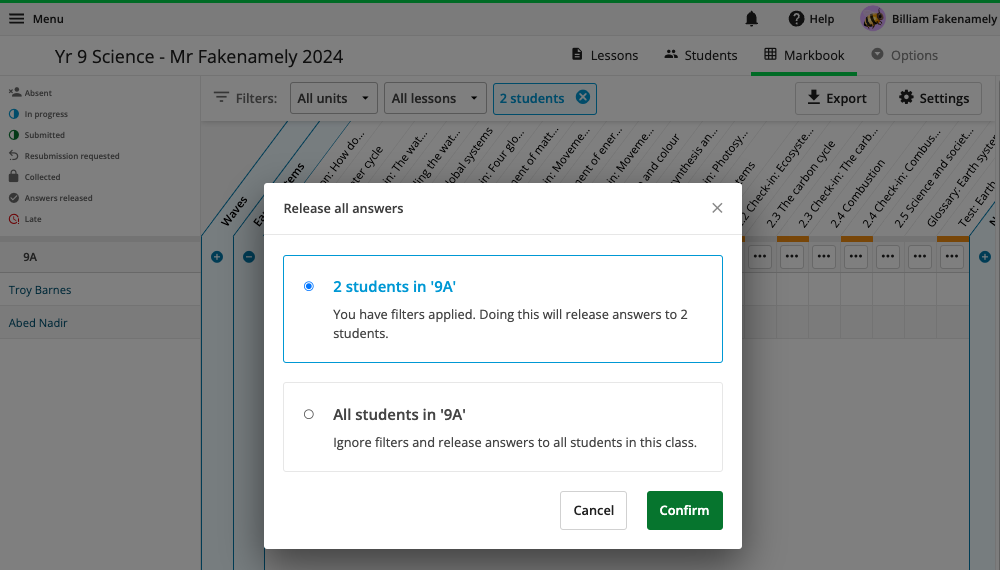Click the Late clock legend icon
The width and height of the screenshot is (1000, 570).
[14, 219]
